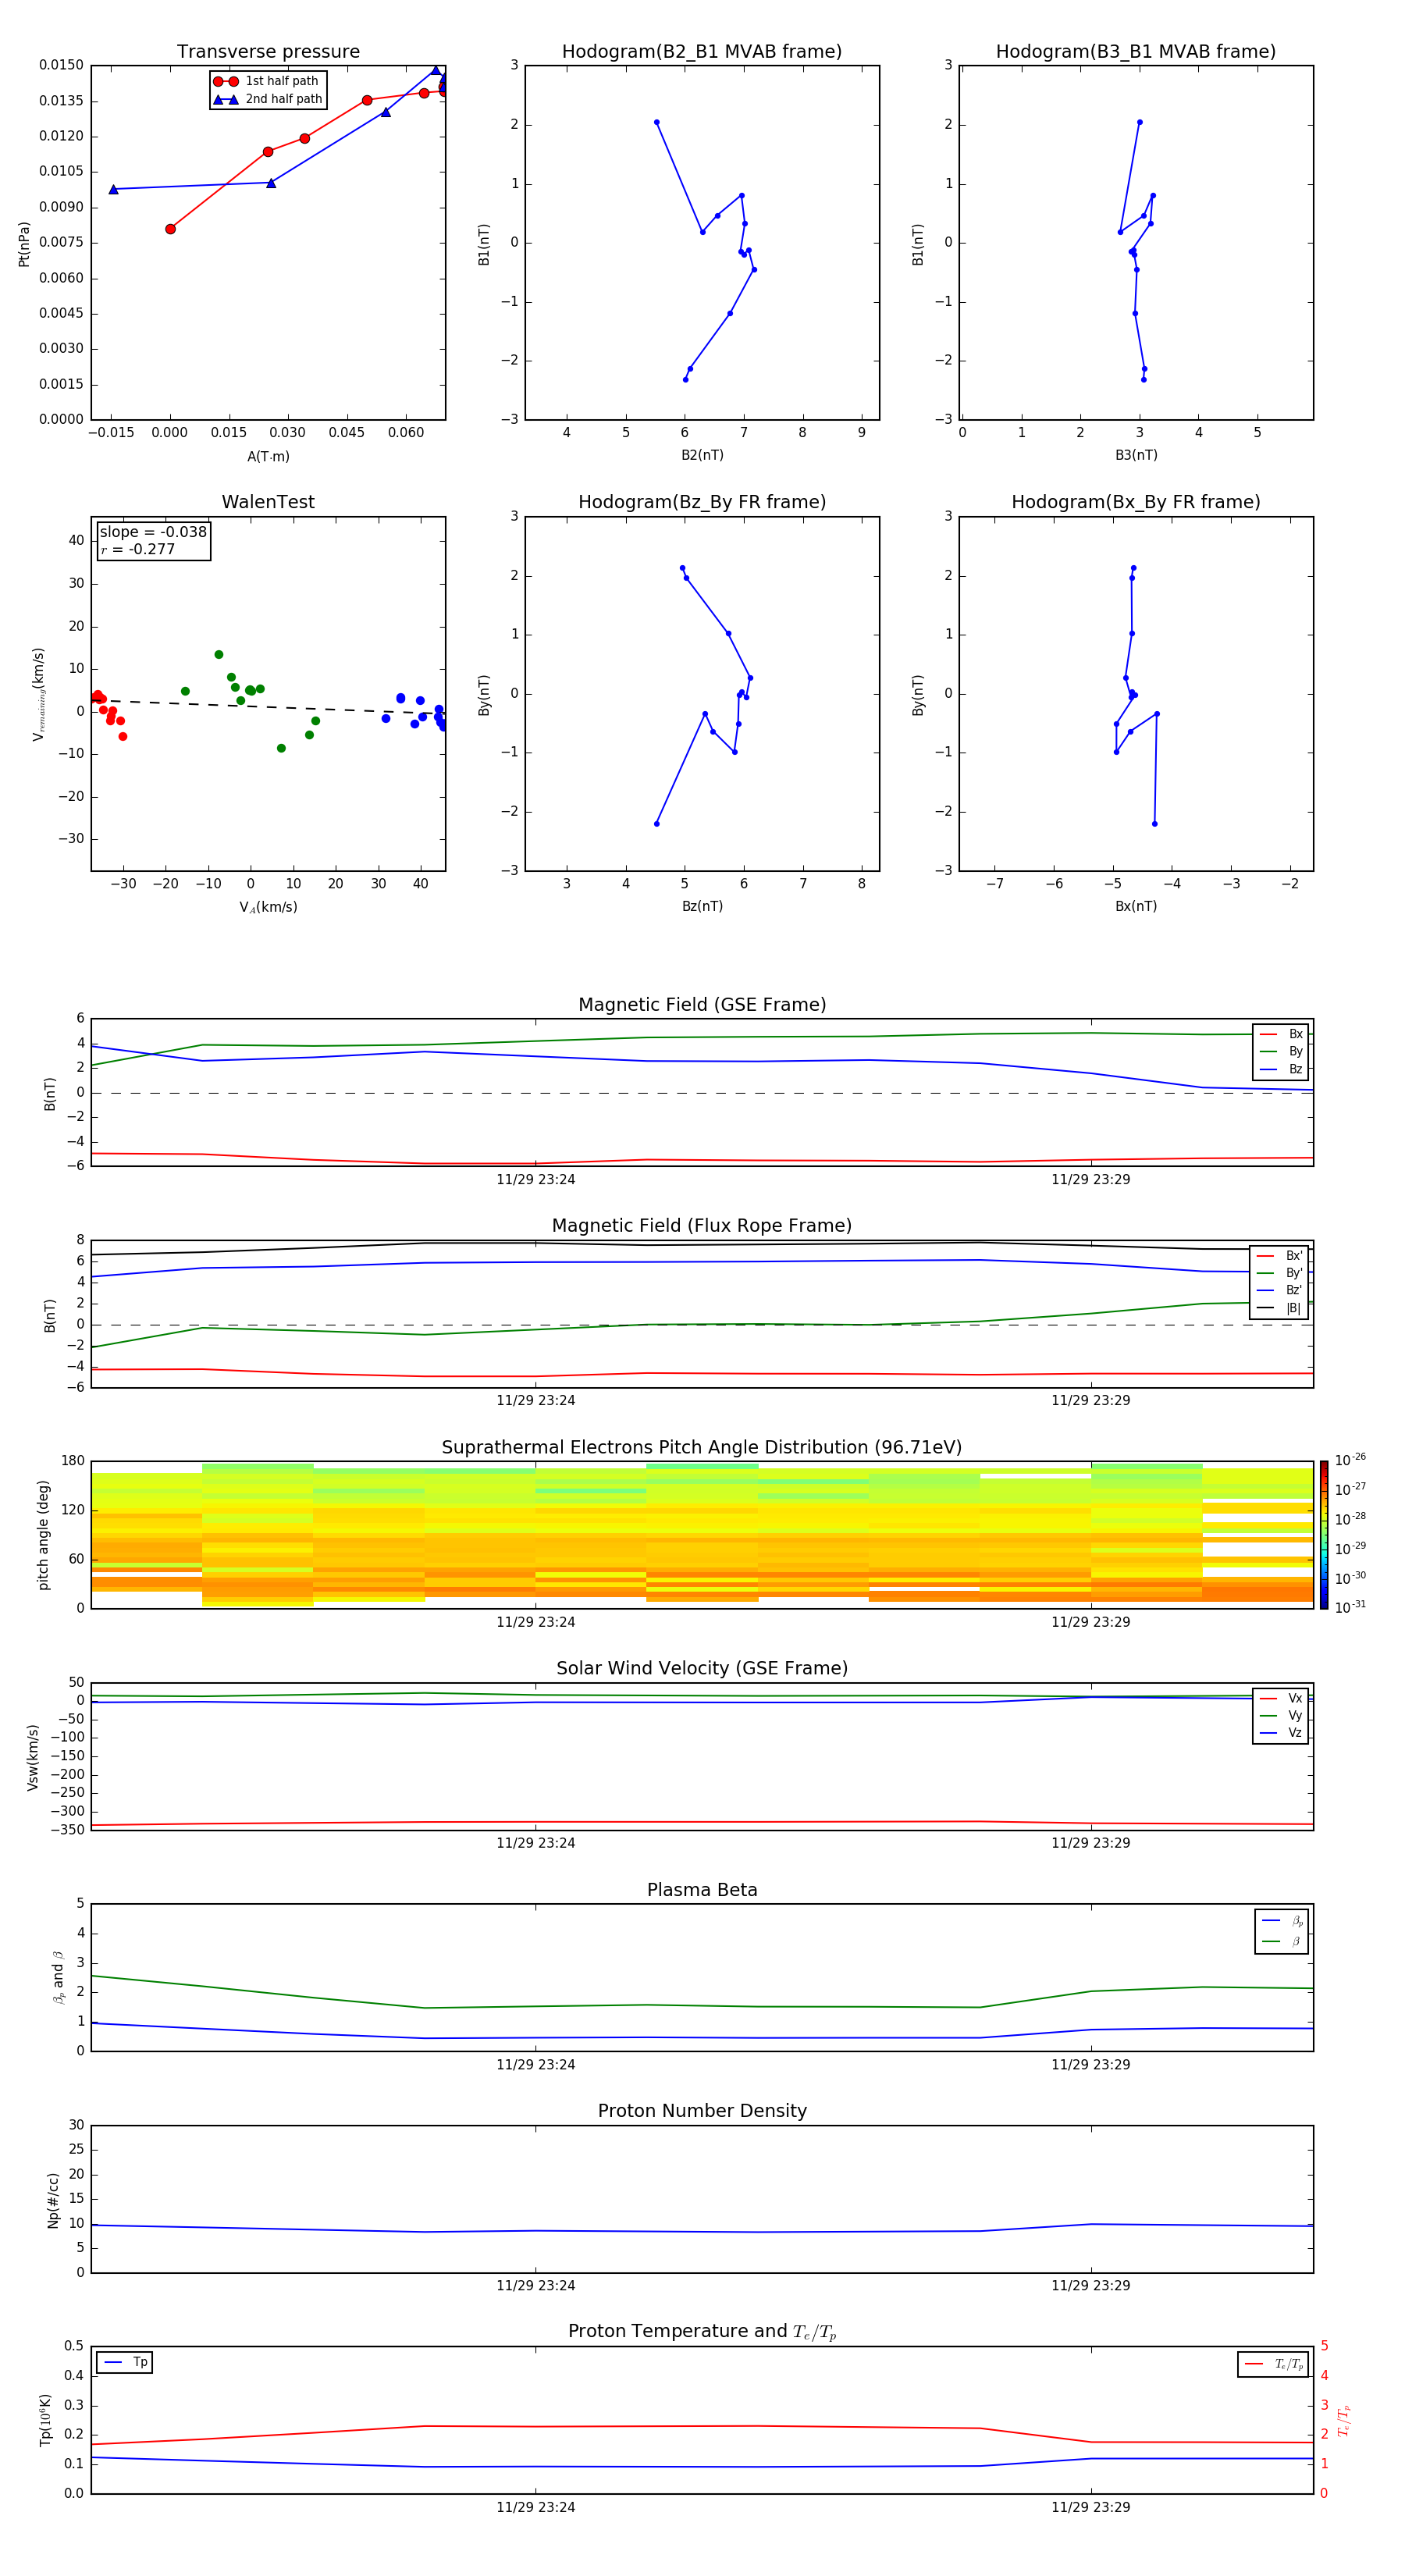
Task: Click the "pitch angle (deg)" axis label
Action: point(43,1535)
